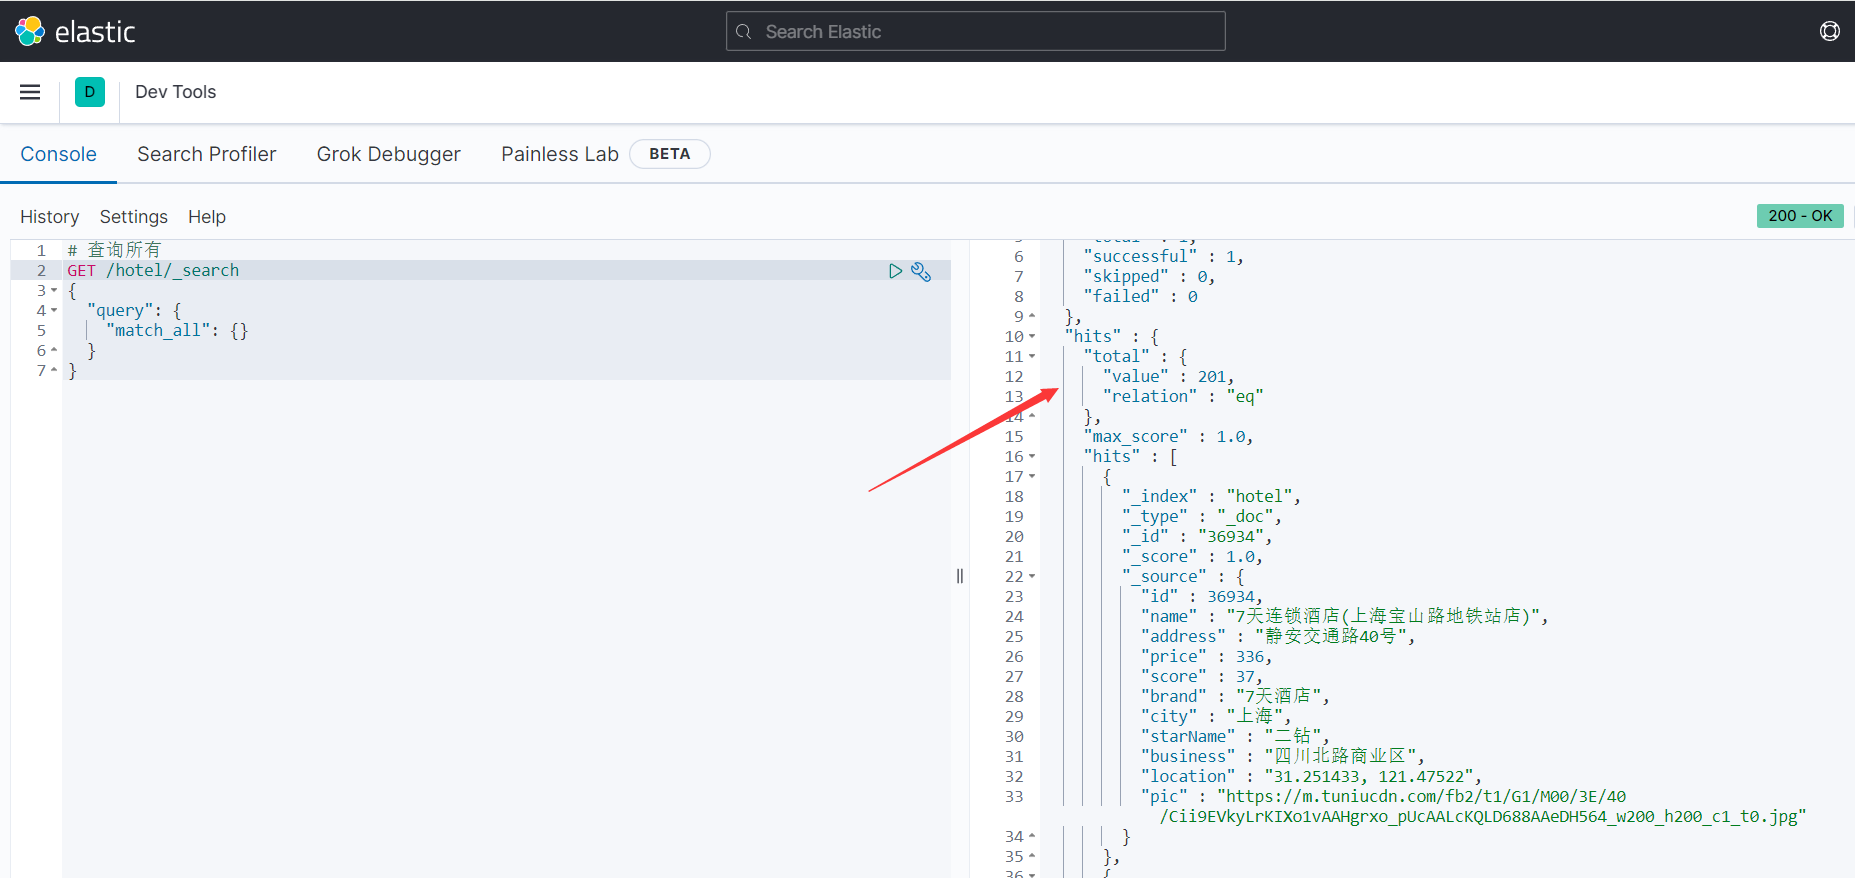Click the "address" line in the response
Viewport: 1855px width, 878px height.
click(x=1278, y=637)
